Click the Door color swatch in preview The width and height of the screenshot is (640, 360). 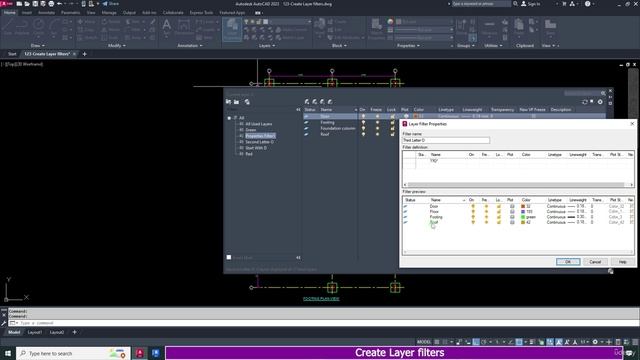[x=523, y=207]
